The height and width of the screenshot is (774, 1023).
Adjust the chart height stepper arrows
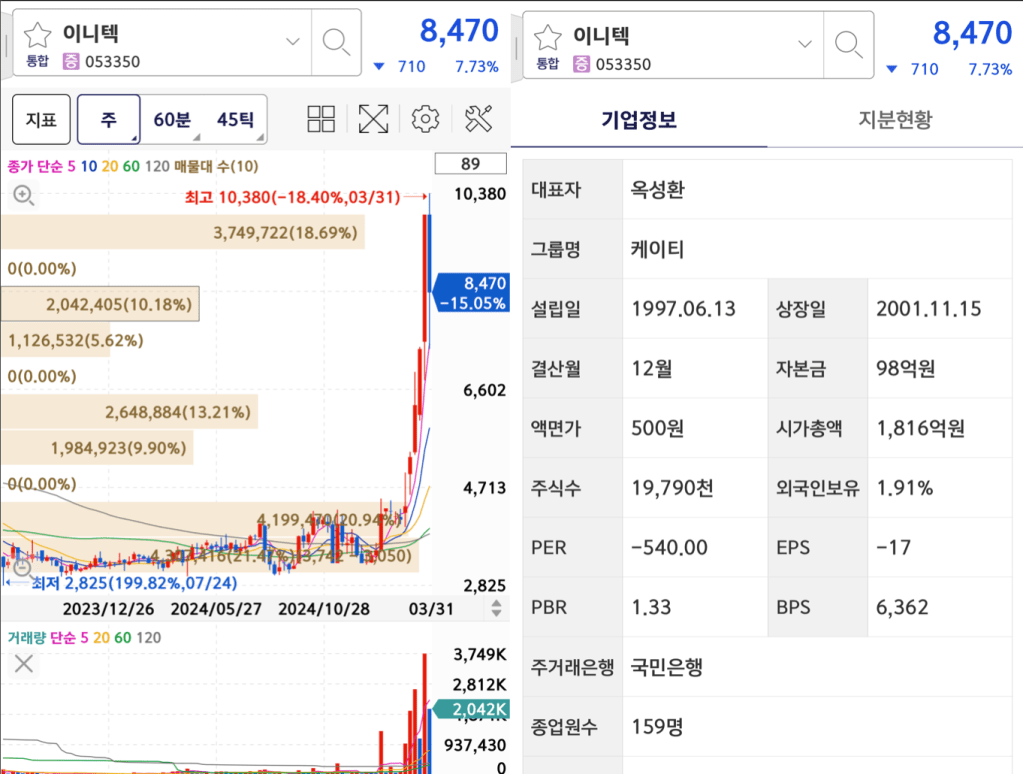coord(496,608)
